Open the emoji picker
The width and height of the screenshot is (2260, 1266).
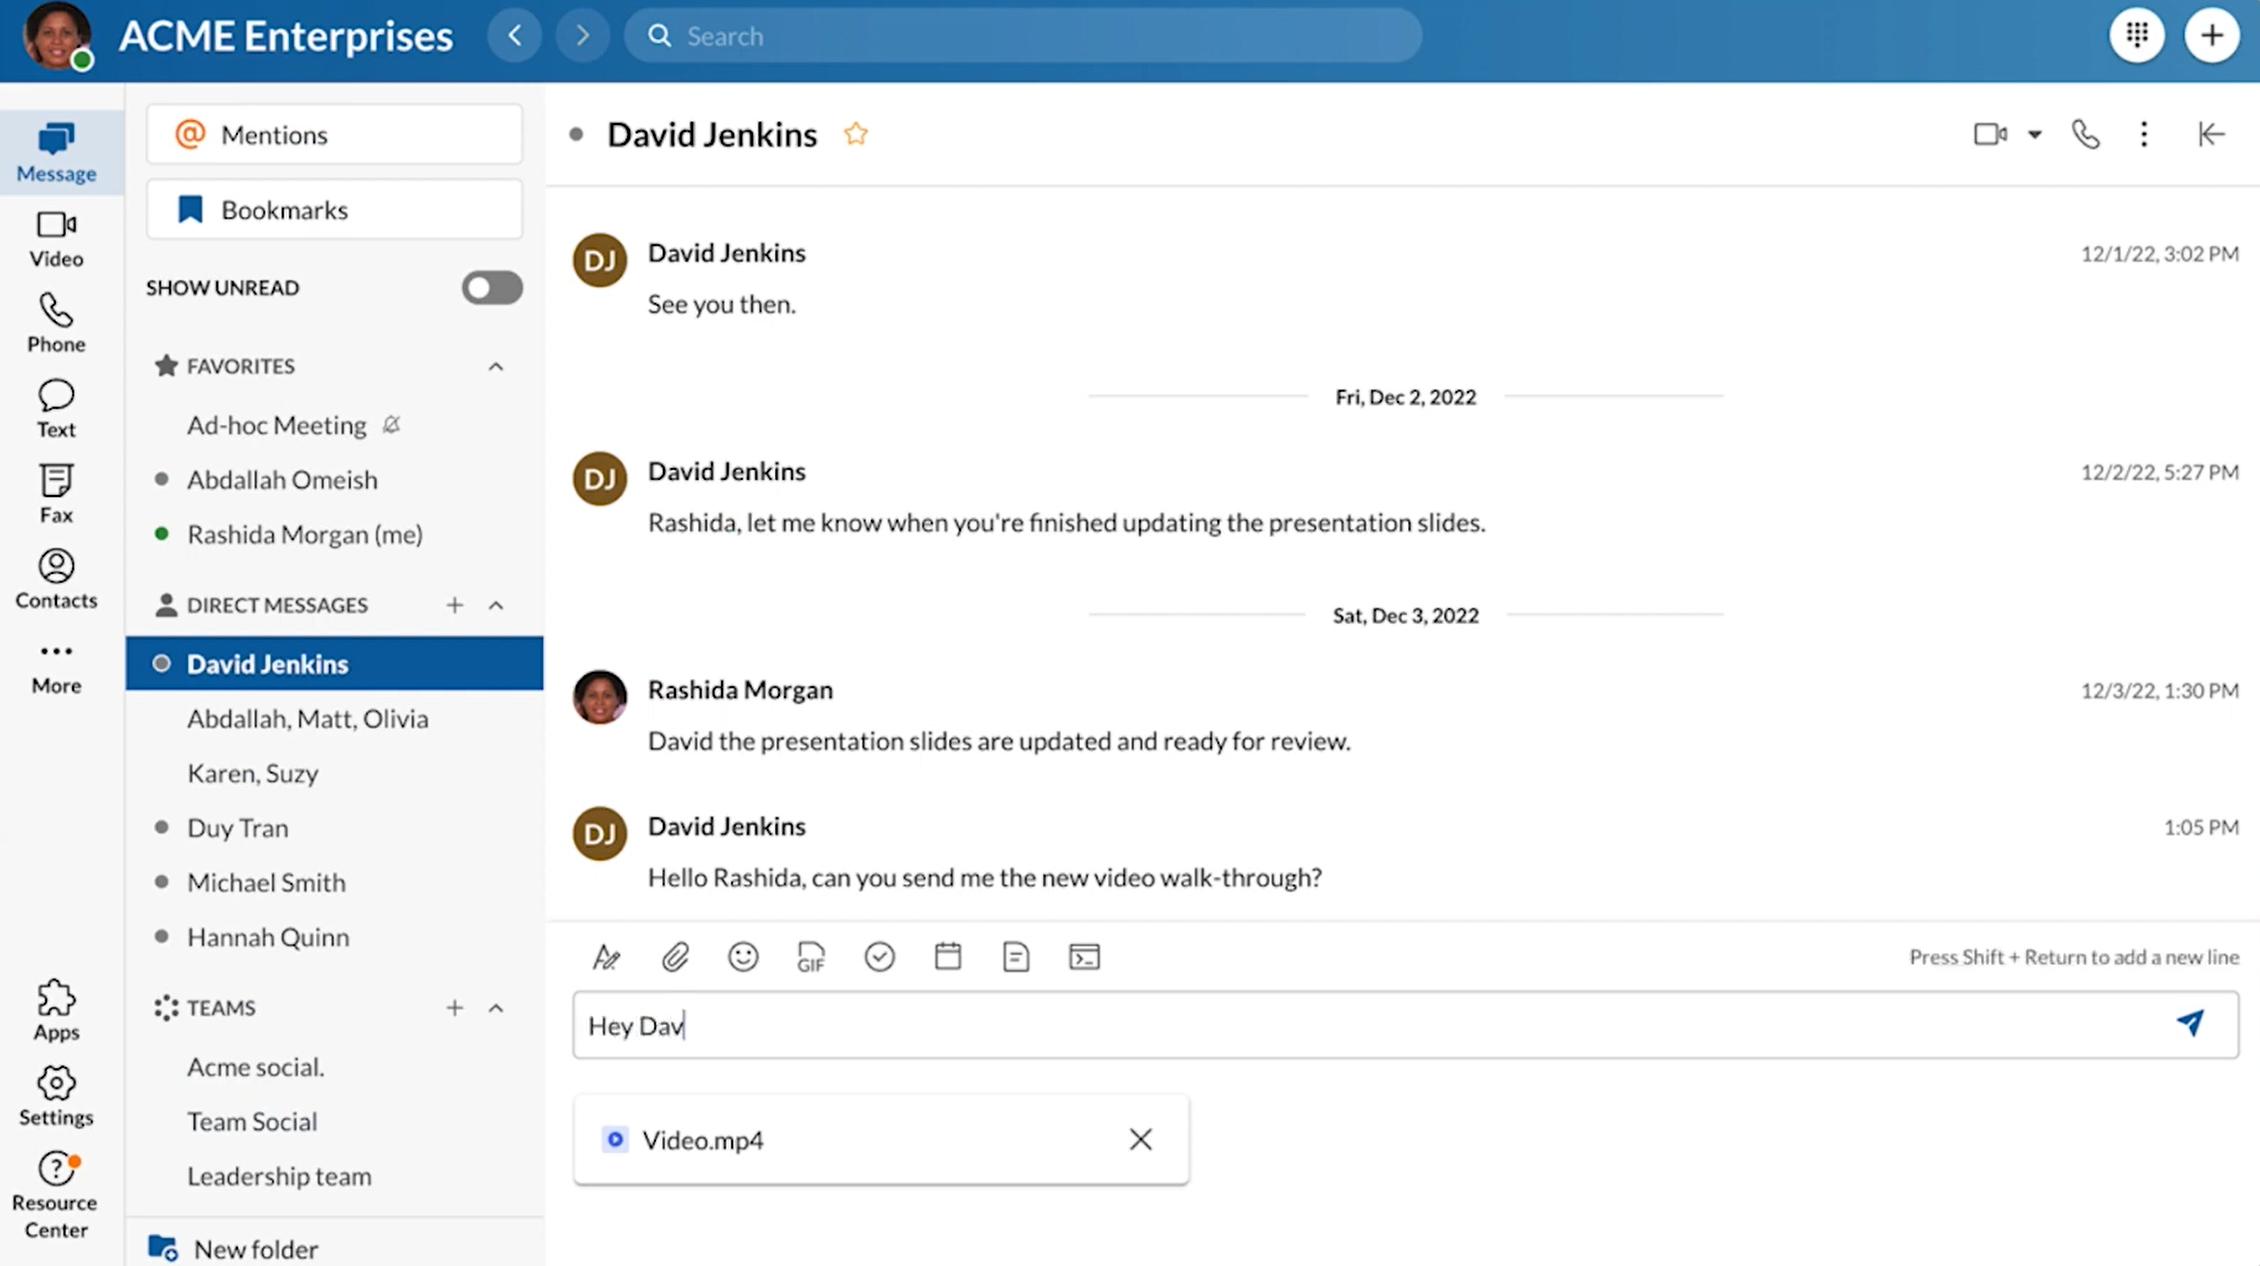coord(743,957)
